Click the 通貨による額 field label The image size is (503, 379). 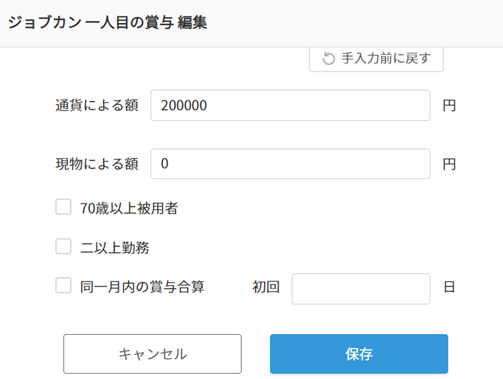[97, 105]
